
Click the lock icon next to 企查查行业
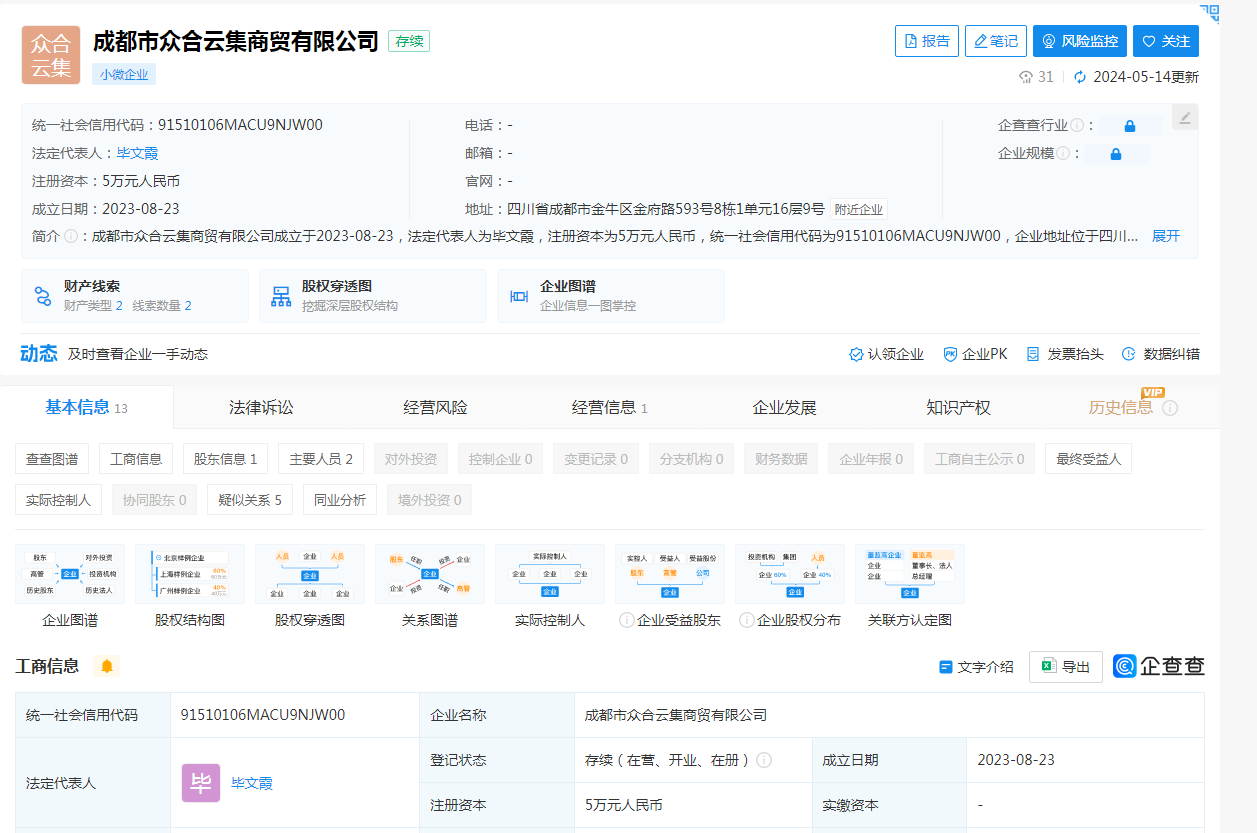(x=1130, y=126)
